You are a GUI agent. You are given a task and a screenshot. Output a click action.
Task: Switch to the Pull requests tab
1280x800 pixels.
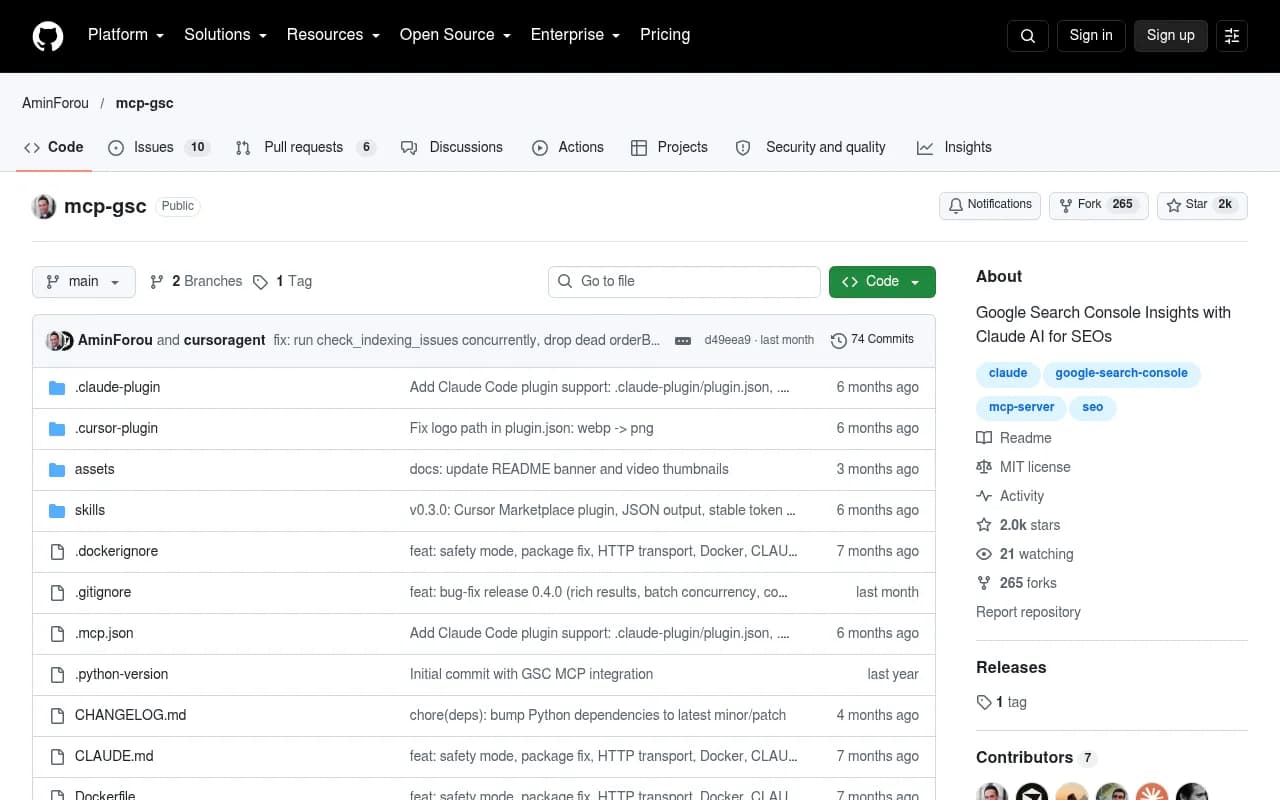click(x=305, y=147)
